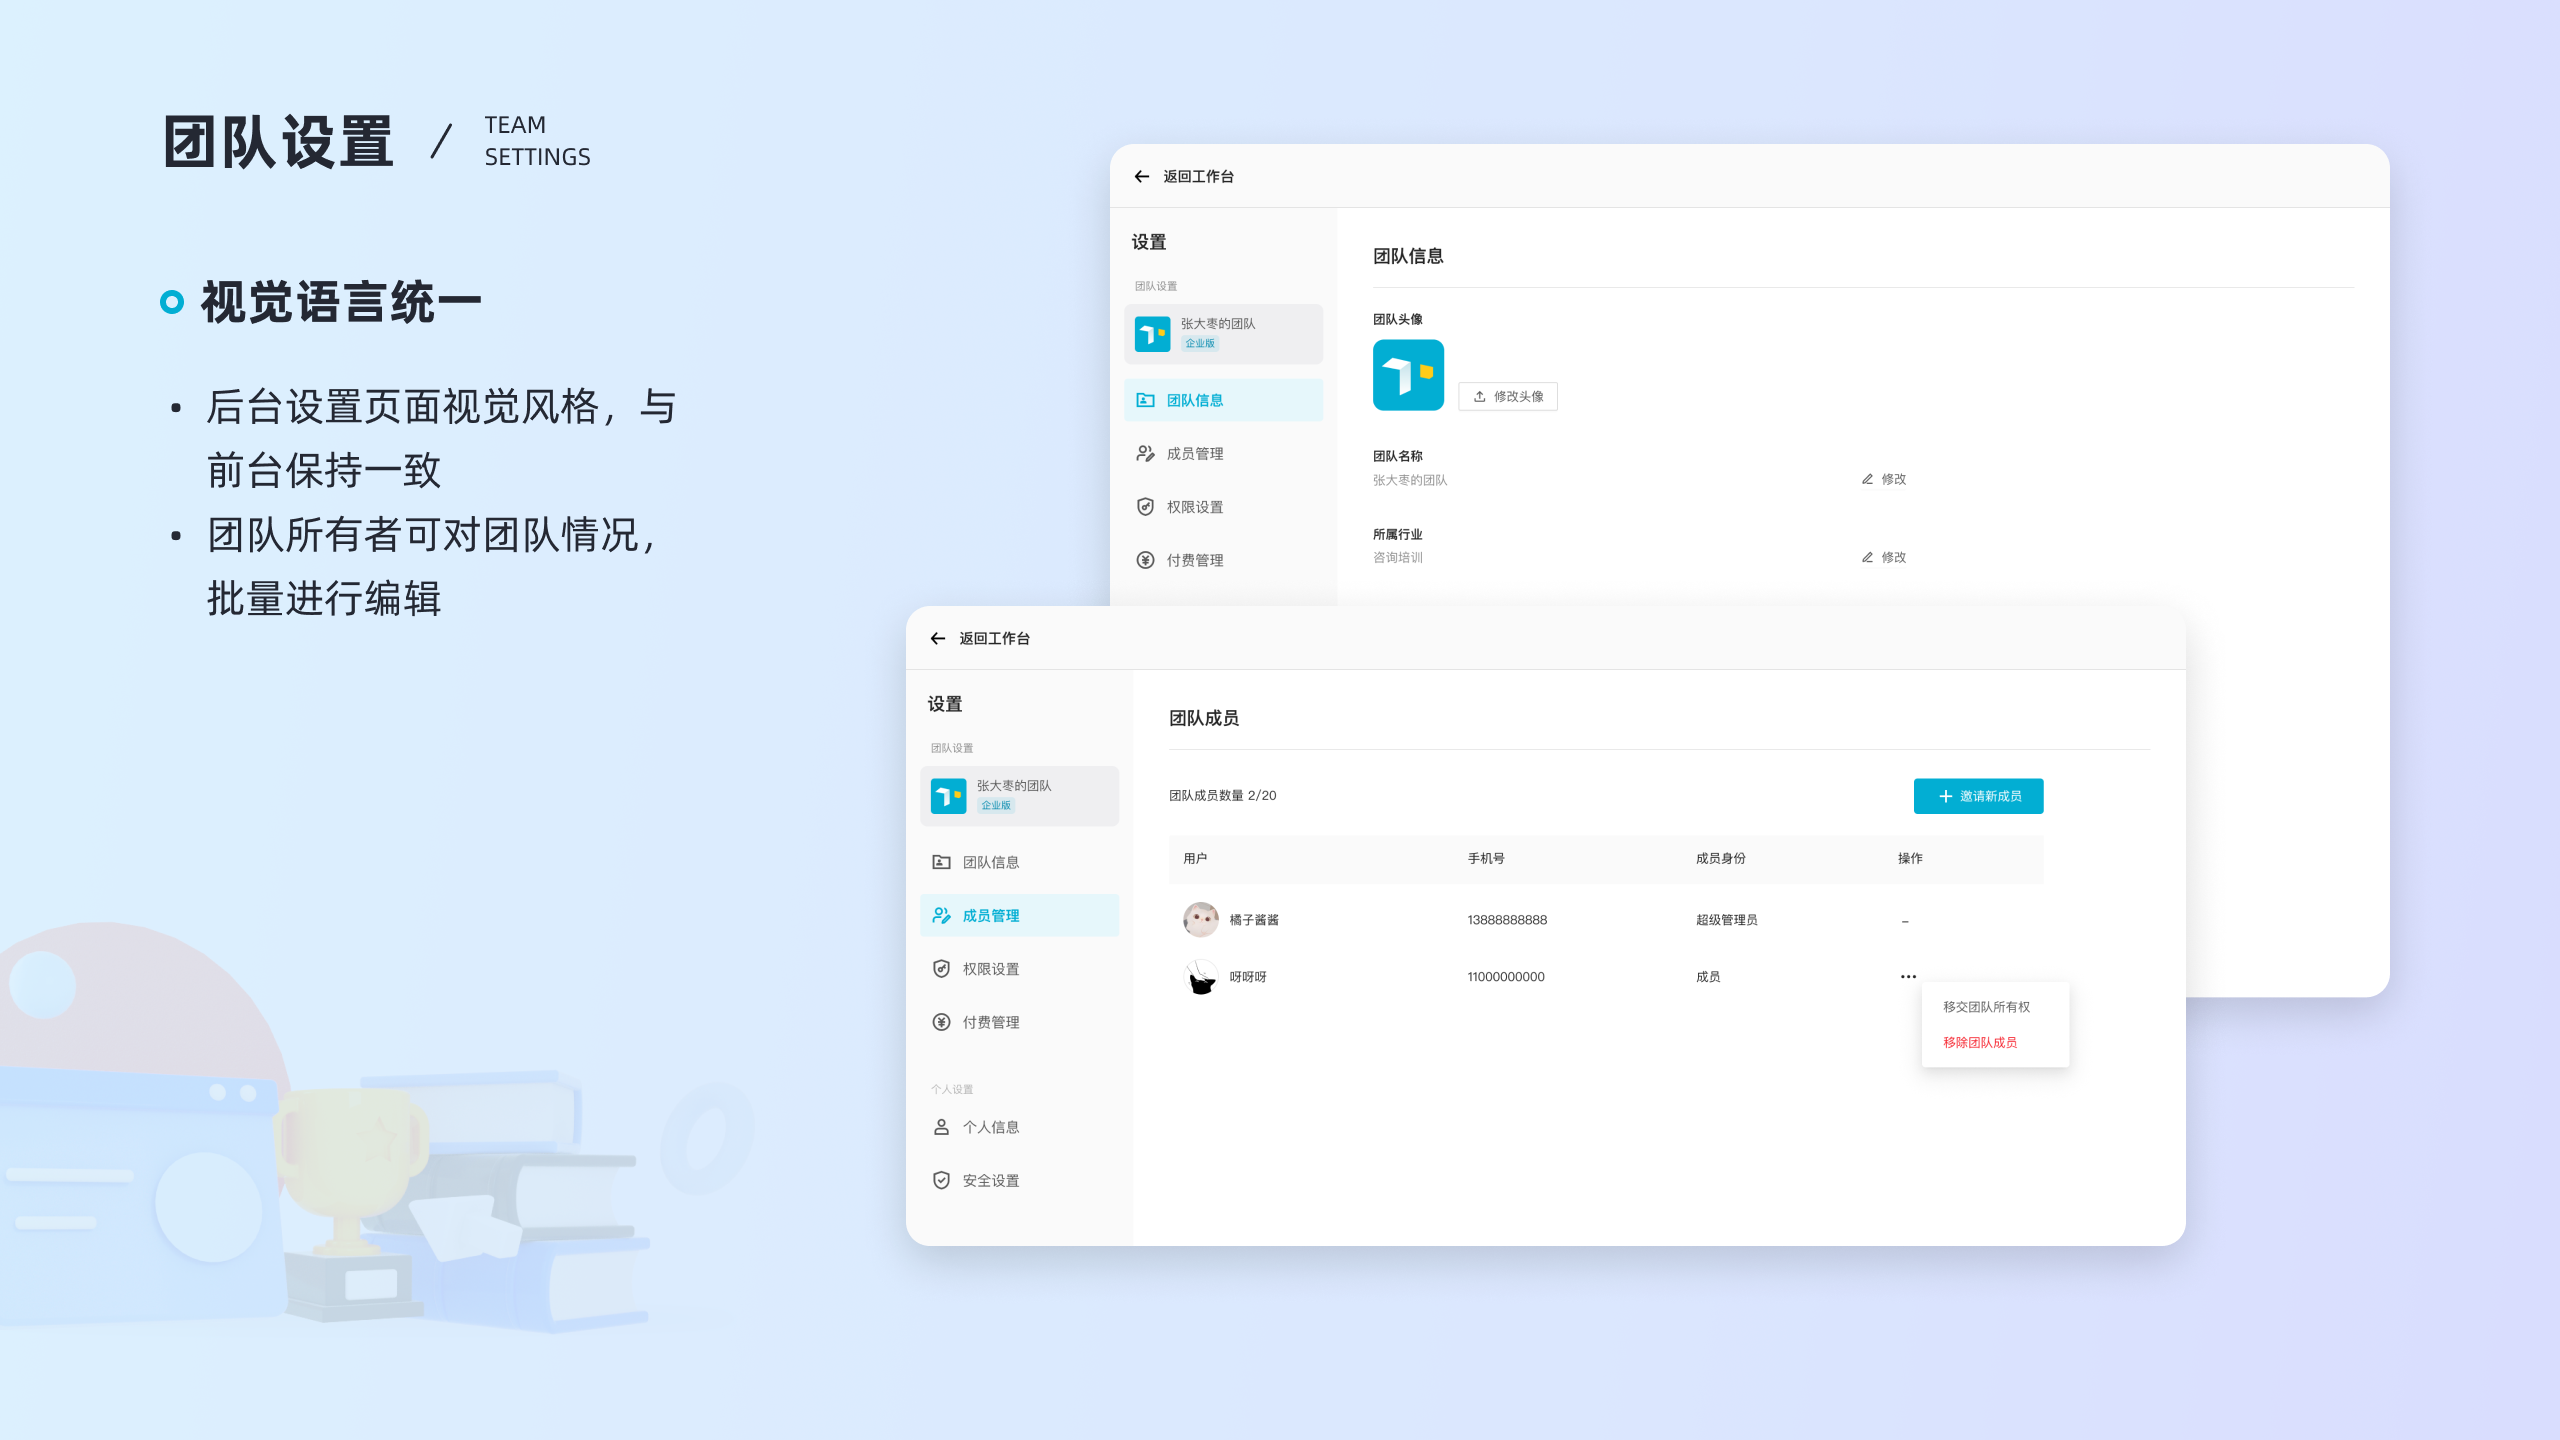Open 个人信息 settings label
This screenshot has height=1440, width=2560.
[991, 1127]
